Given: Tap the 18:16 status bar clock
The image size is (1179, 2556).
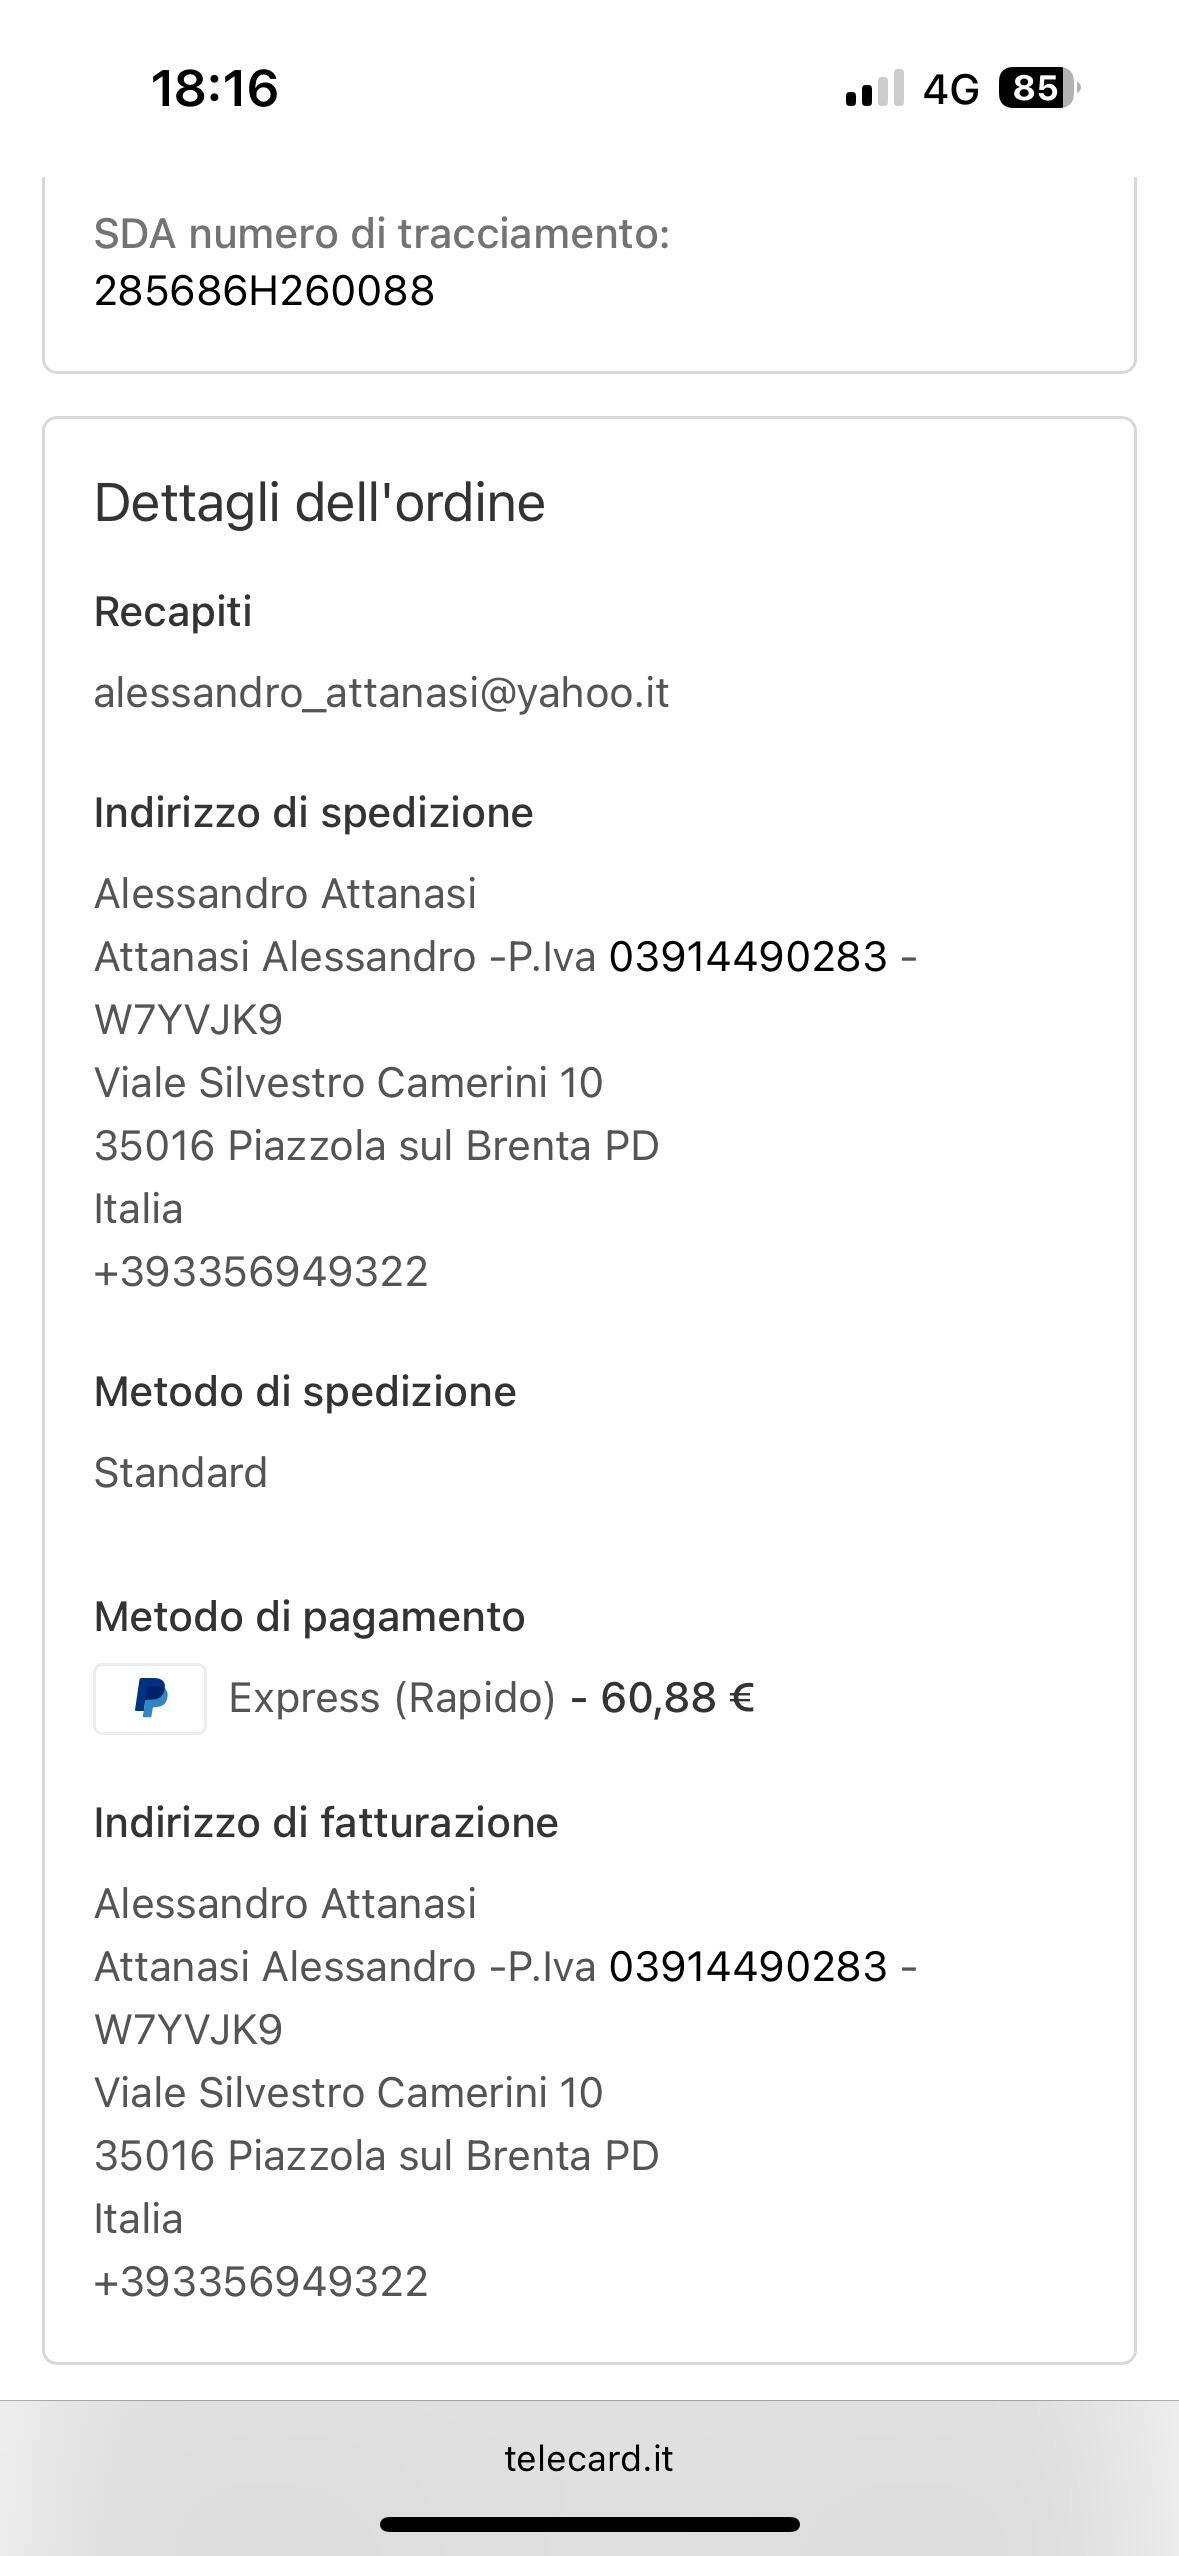Looking at the screenshot, I should tap(214, 88).
